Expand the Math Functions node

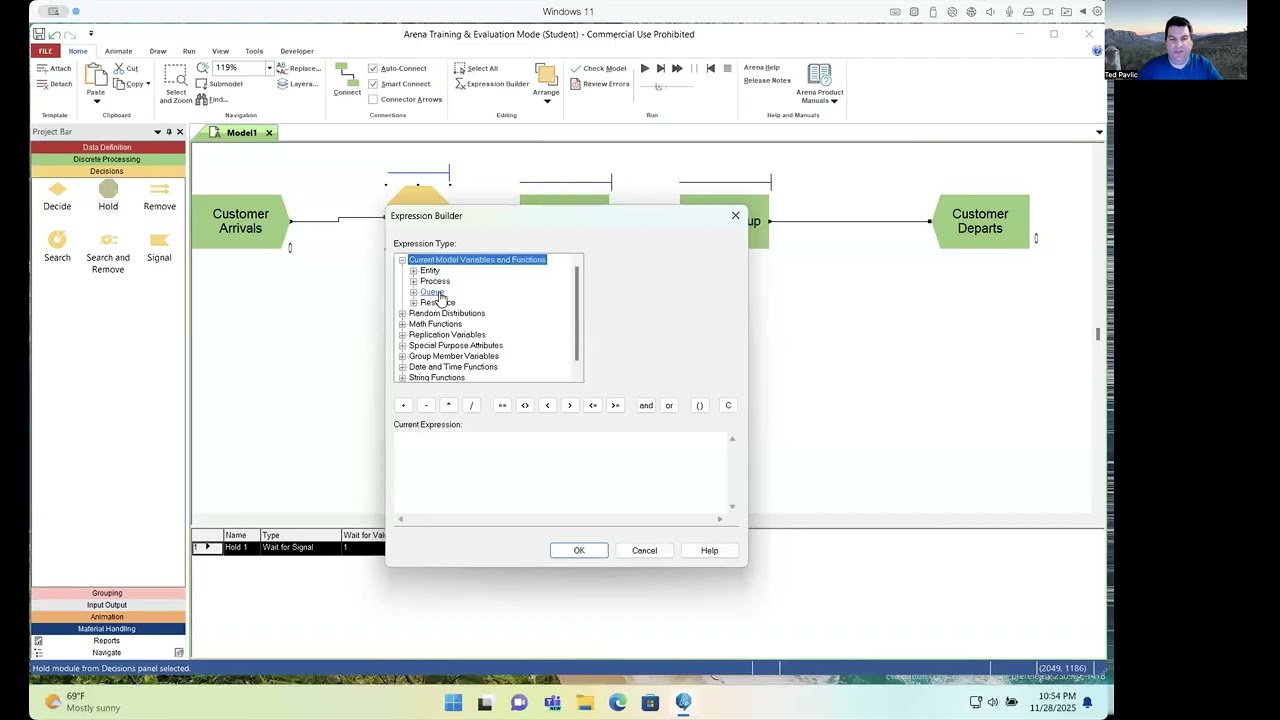[402, 324]
